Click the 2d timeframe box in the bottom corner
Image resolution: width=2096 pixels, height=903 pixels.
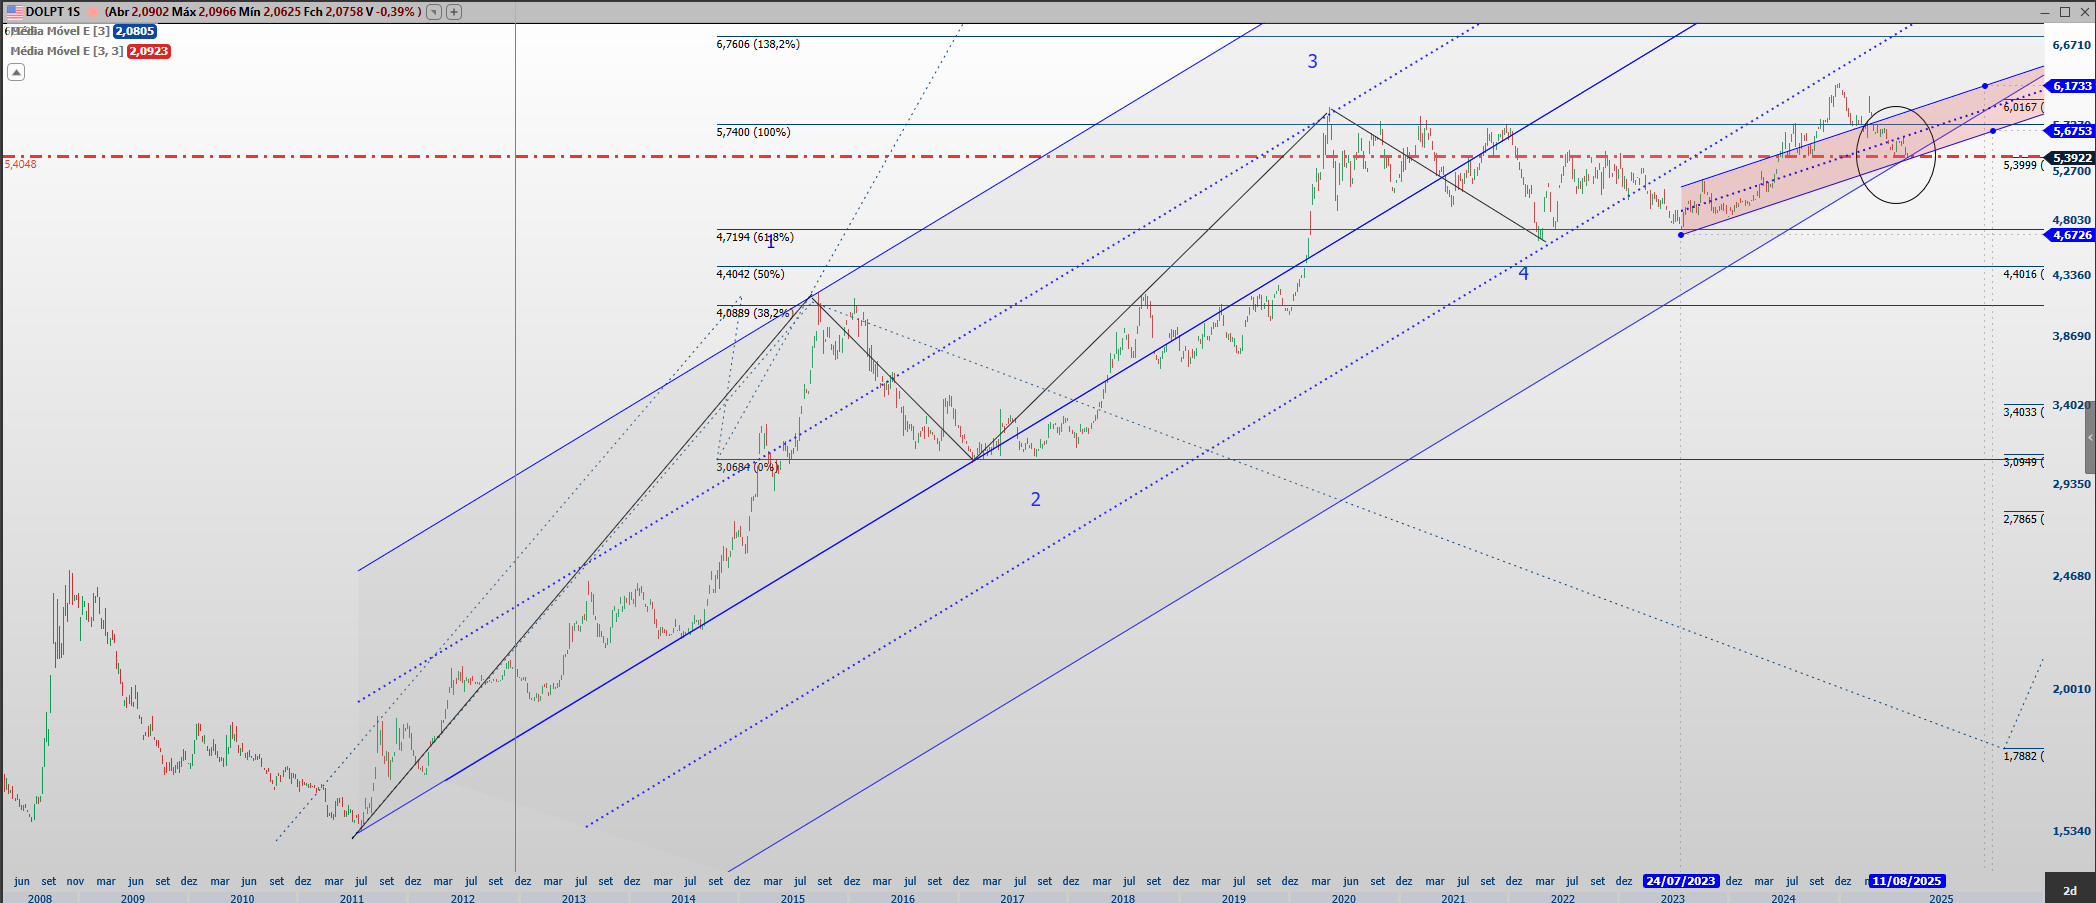point(2069,890)
